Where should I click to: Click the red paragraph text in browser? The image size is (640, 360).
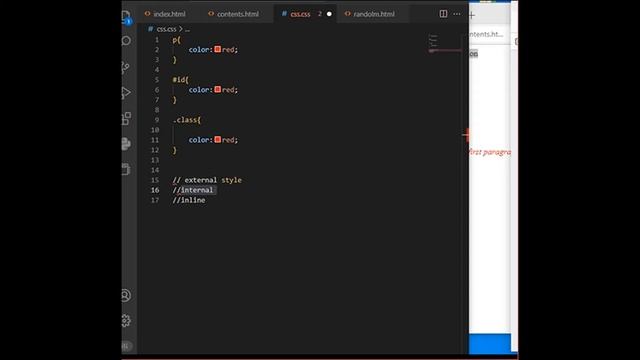tap(490, 152)
